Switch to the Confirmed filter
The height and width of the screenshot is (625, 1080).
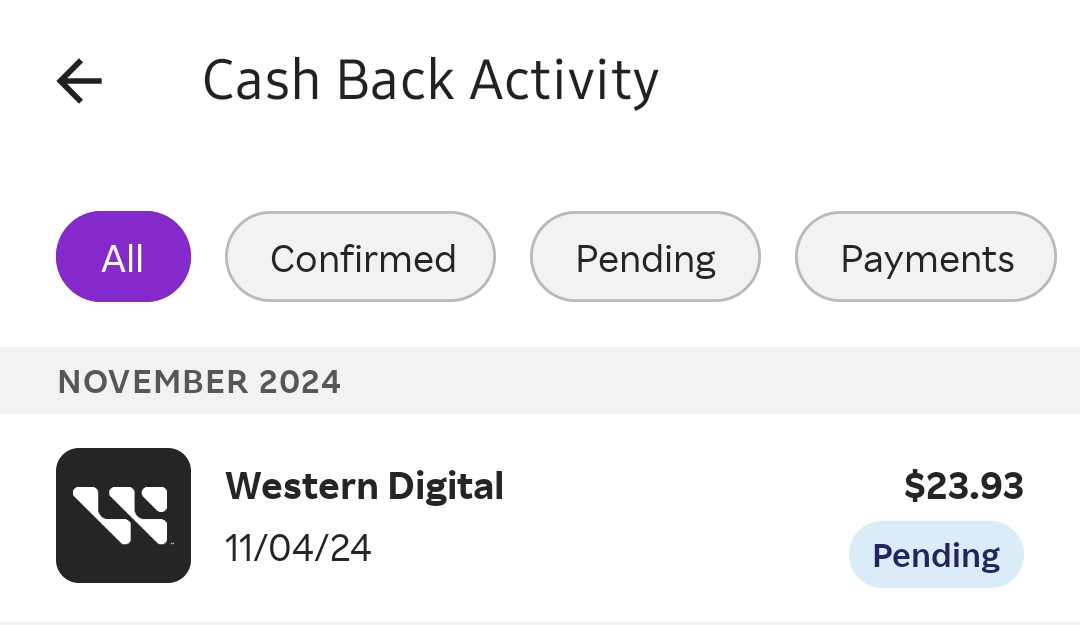[x=361, y=257]
